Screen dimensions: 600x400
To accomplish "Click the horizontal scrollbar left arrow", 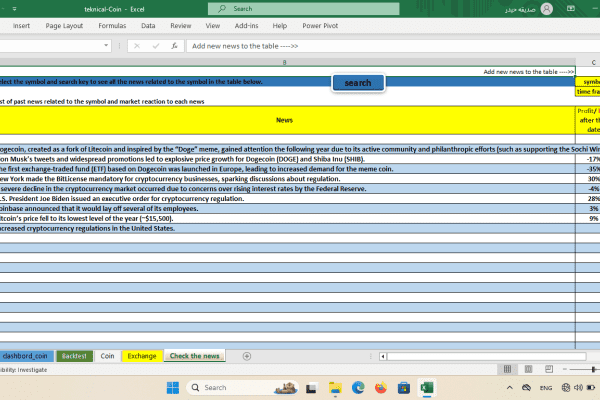I will click(383, 356).
